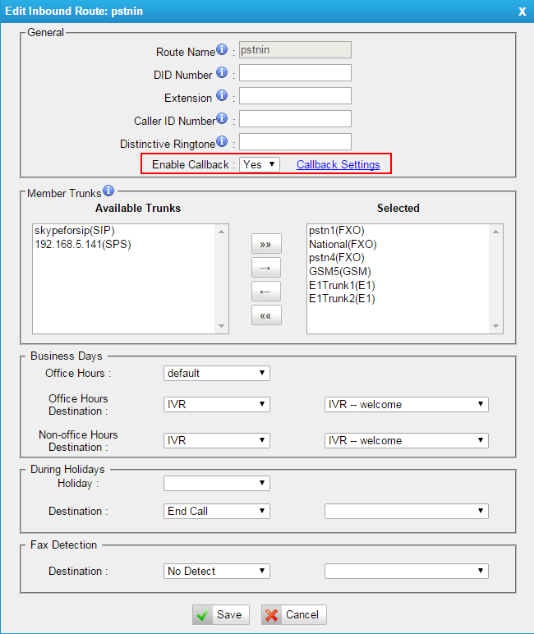Save the inbound route

(x=221, y=615)
